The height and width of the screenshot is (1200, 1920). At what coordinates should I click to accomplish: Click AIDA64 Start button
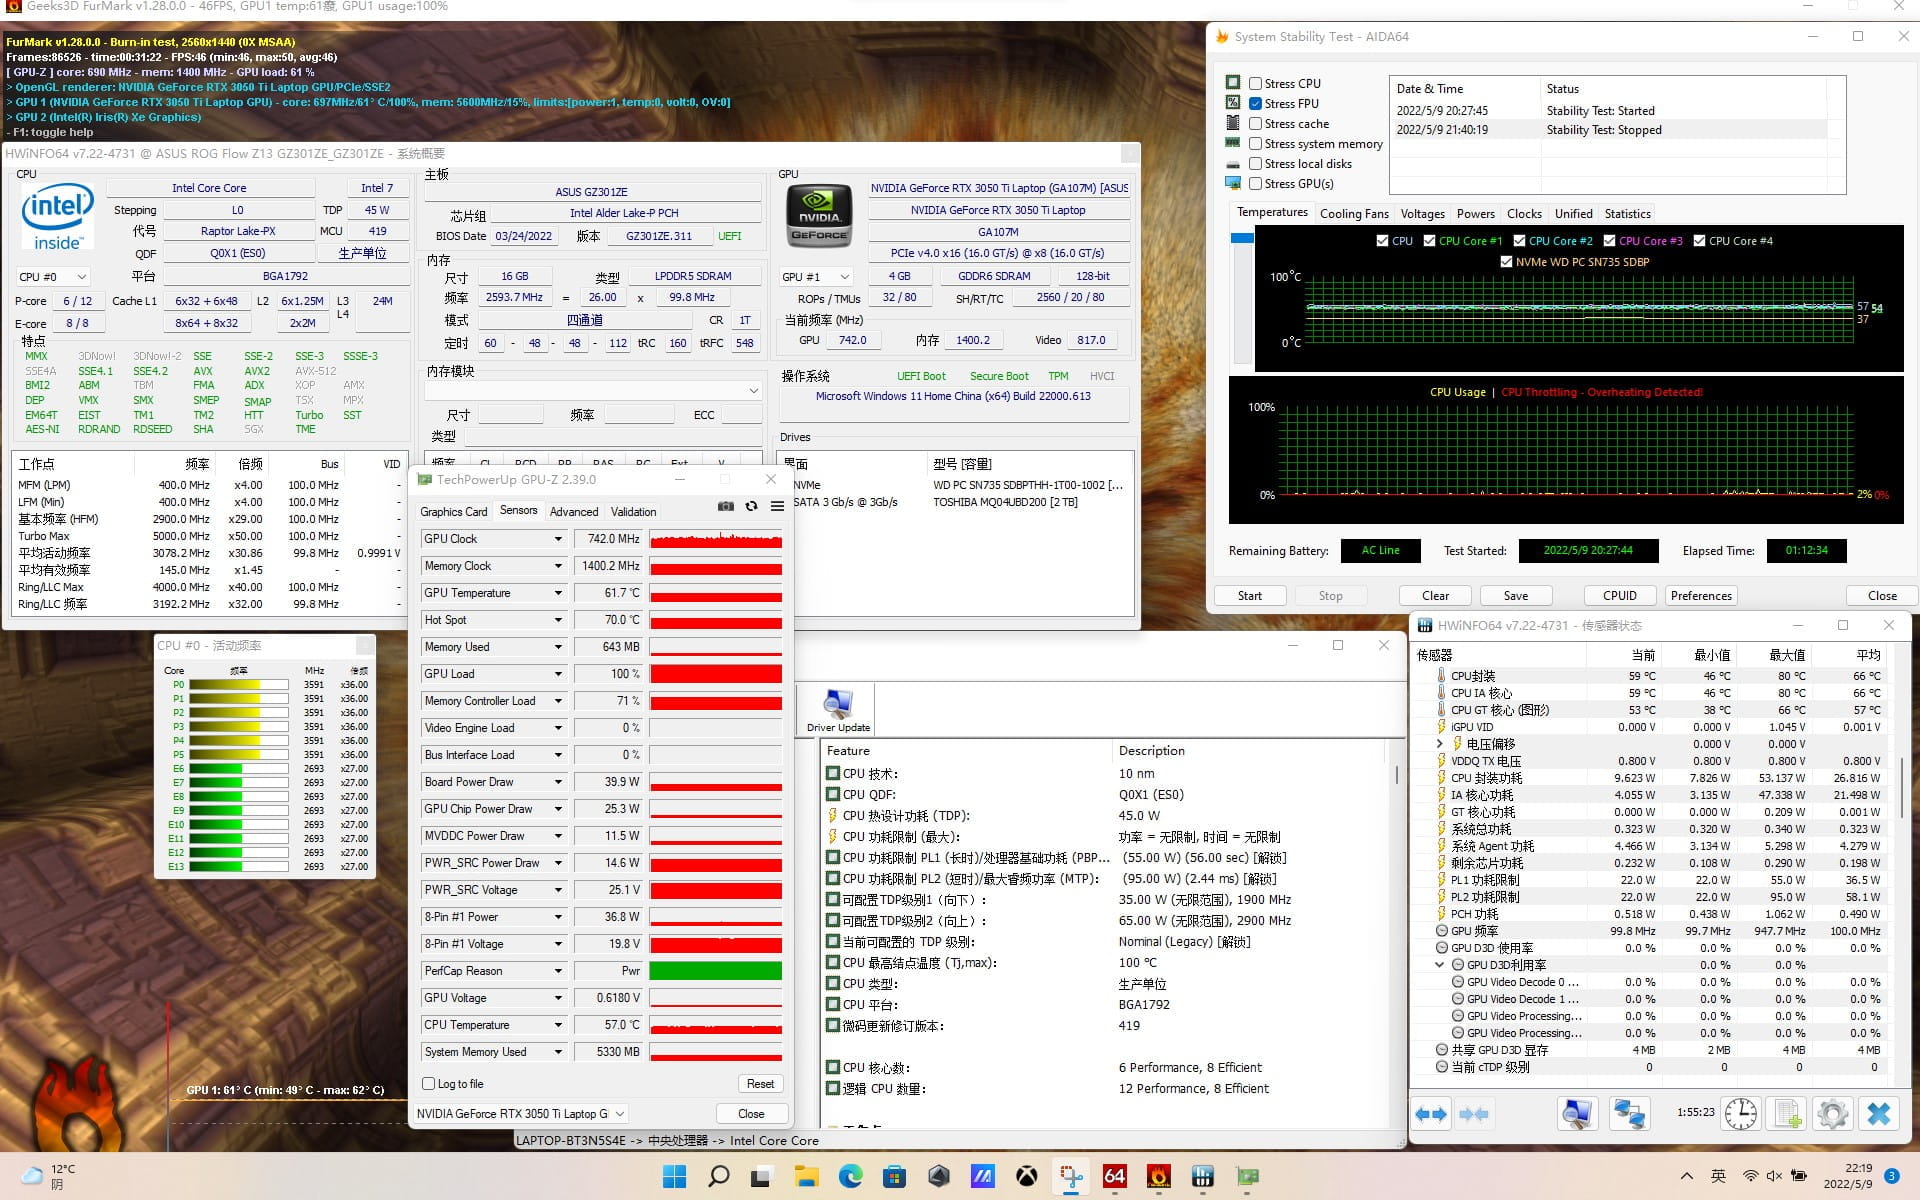coord(1250,596)
